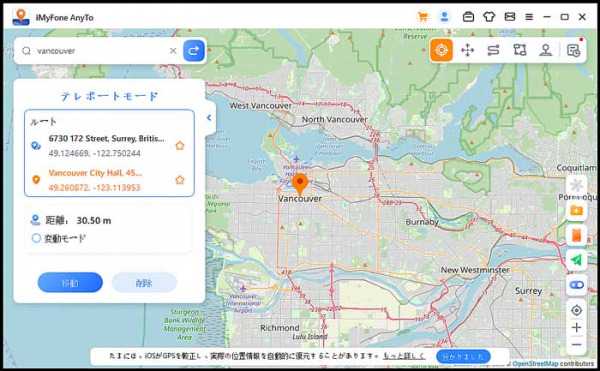
Task: Open the もっと詳しく link
Action: click(x=403, y=356)
